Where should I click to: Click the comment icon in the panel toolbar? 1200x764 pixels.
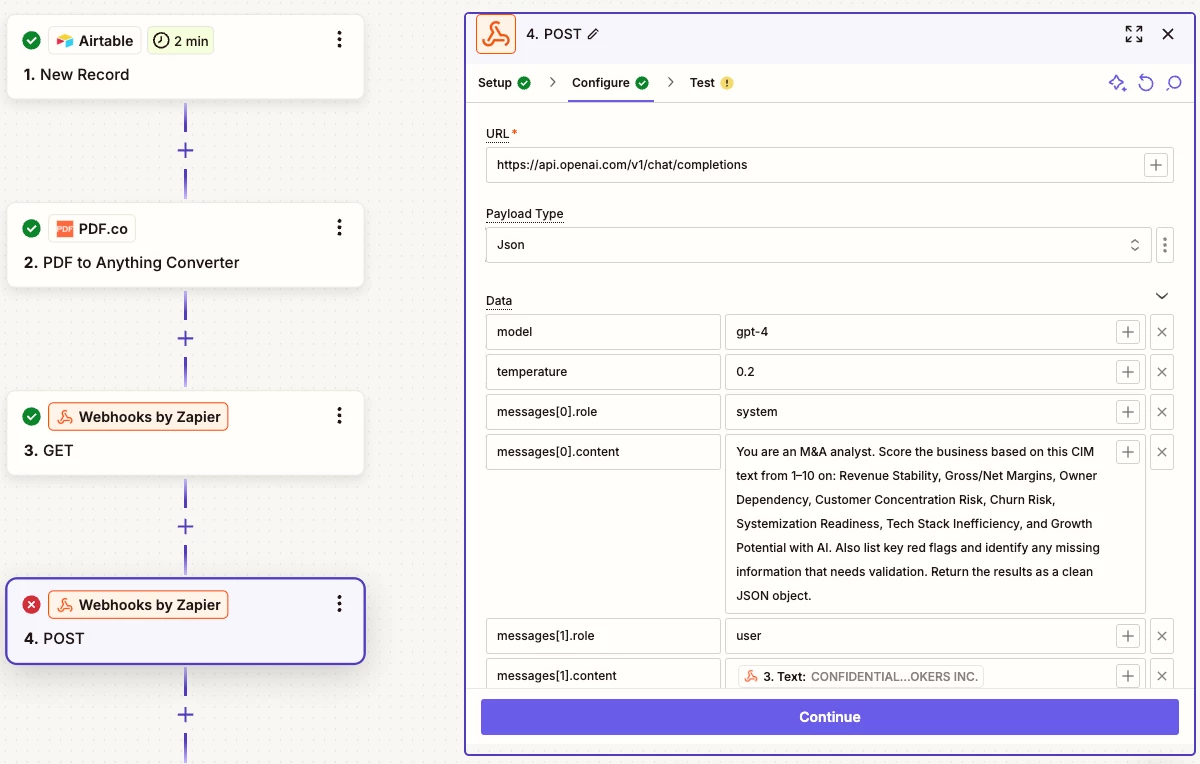[x=1174, y=83]
